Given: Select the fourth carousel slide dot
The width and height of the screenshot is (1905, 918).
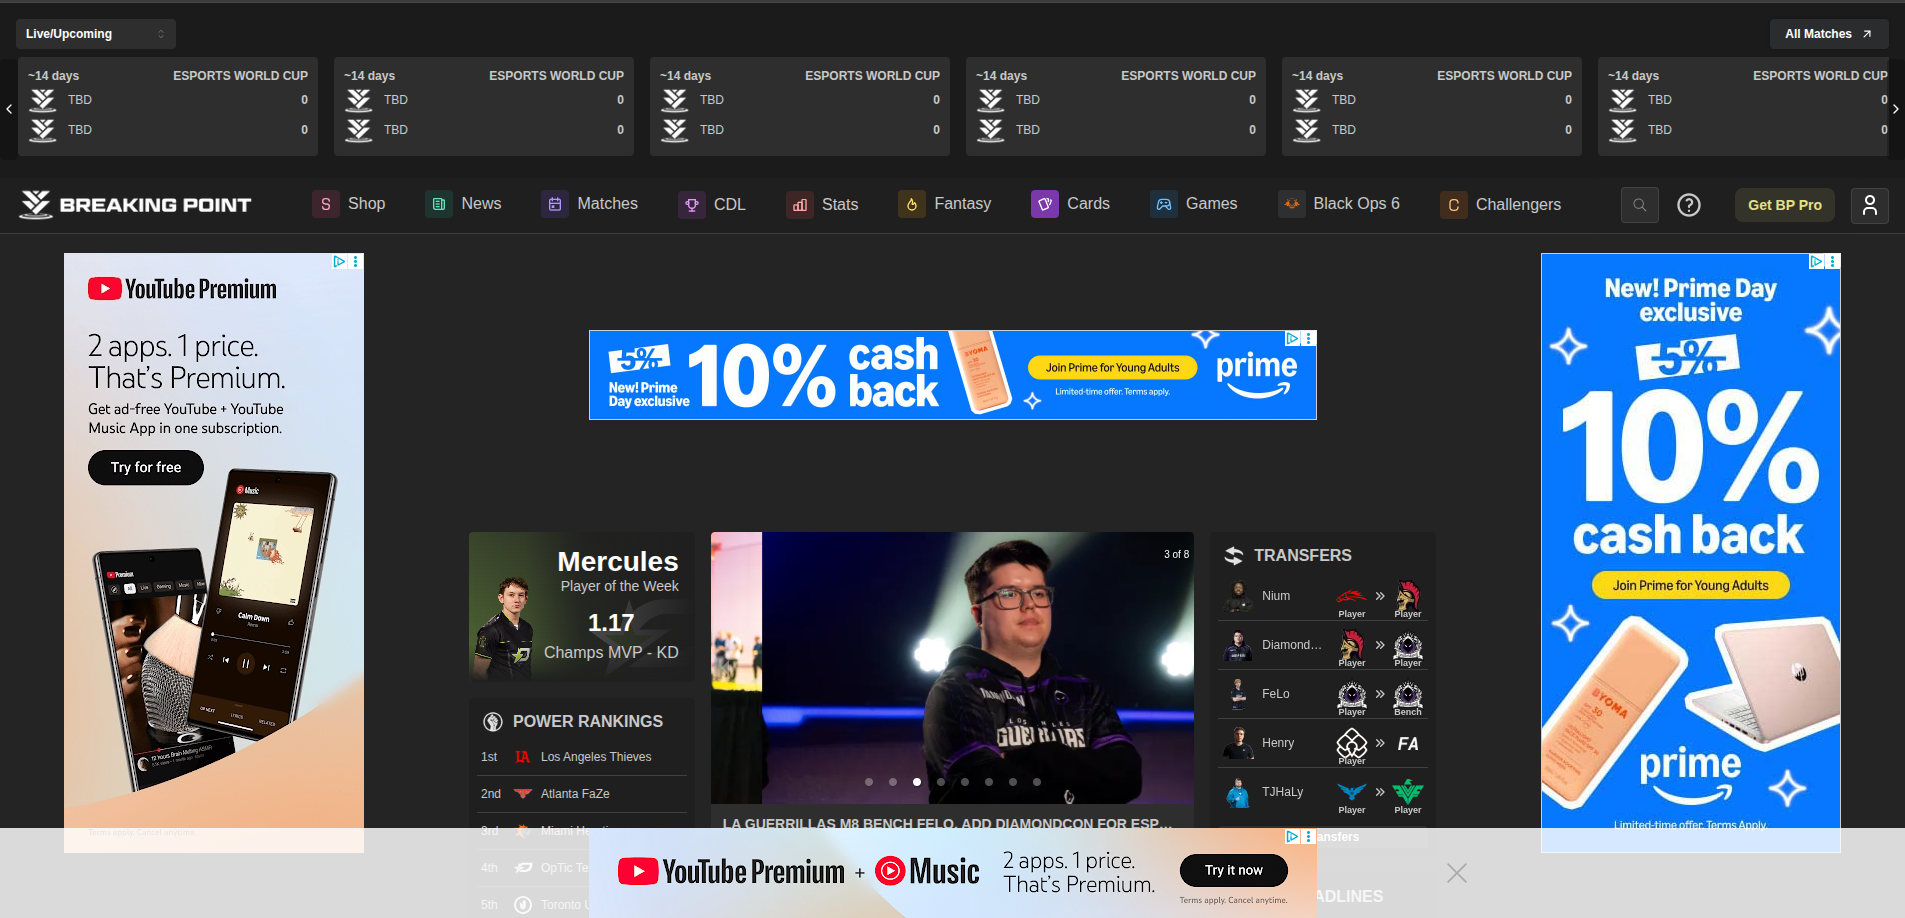Looking at the screenshot, I should click(941, 782).
